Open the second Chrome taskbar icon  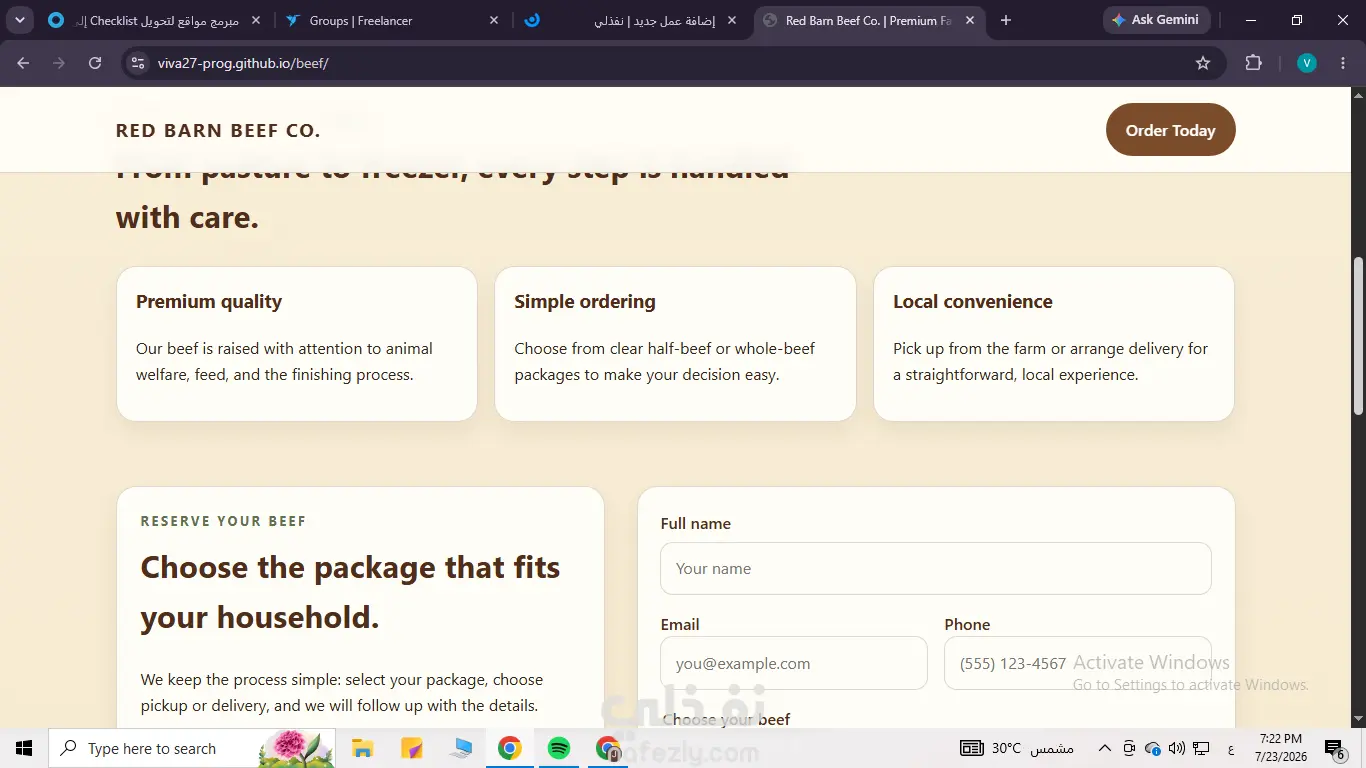coord(608,748)
